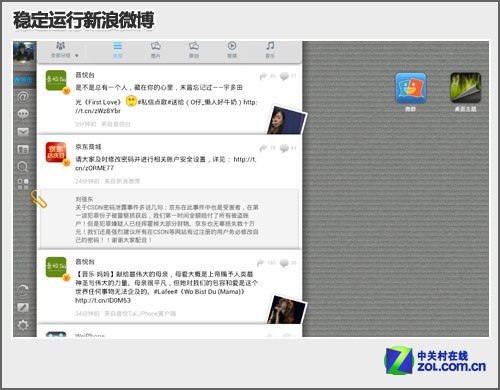Click user avatar at top-left corner
This screenshot has width=500, height=390.
[x=24, y=52]
